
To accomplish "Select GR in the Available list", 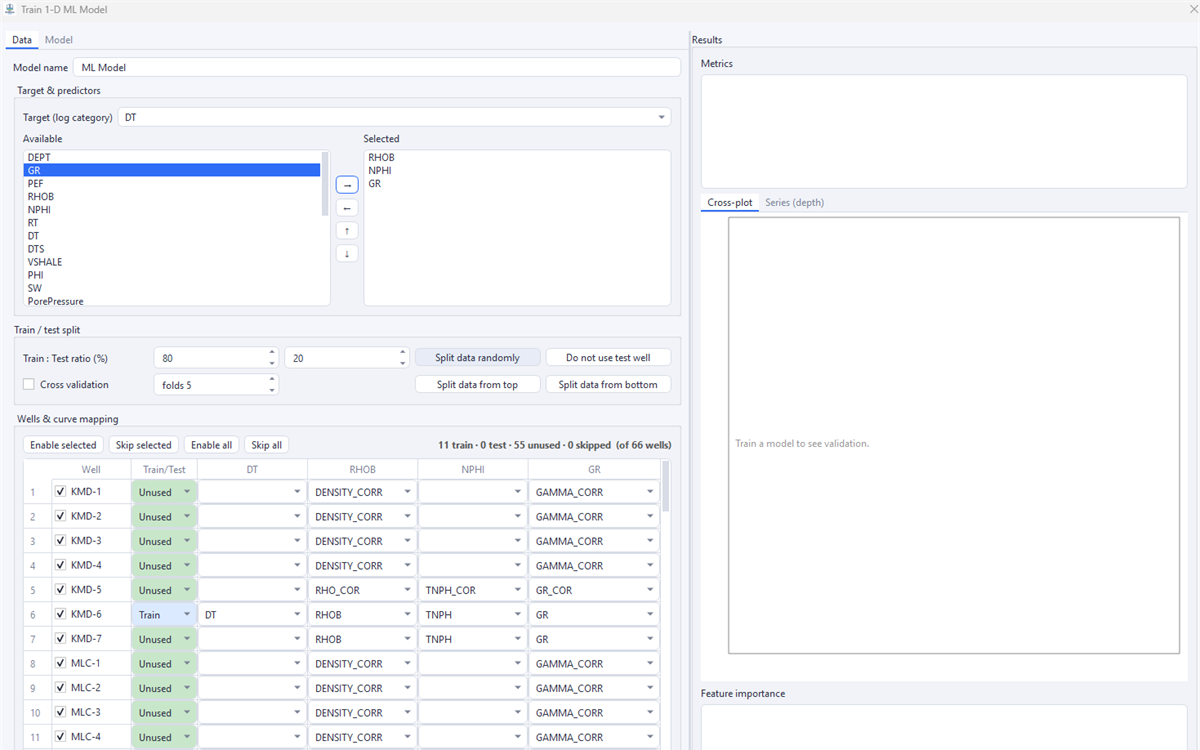I will tap(172, 171).
